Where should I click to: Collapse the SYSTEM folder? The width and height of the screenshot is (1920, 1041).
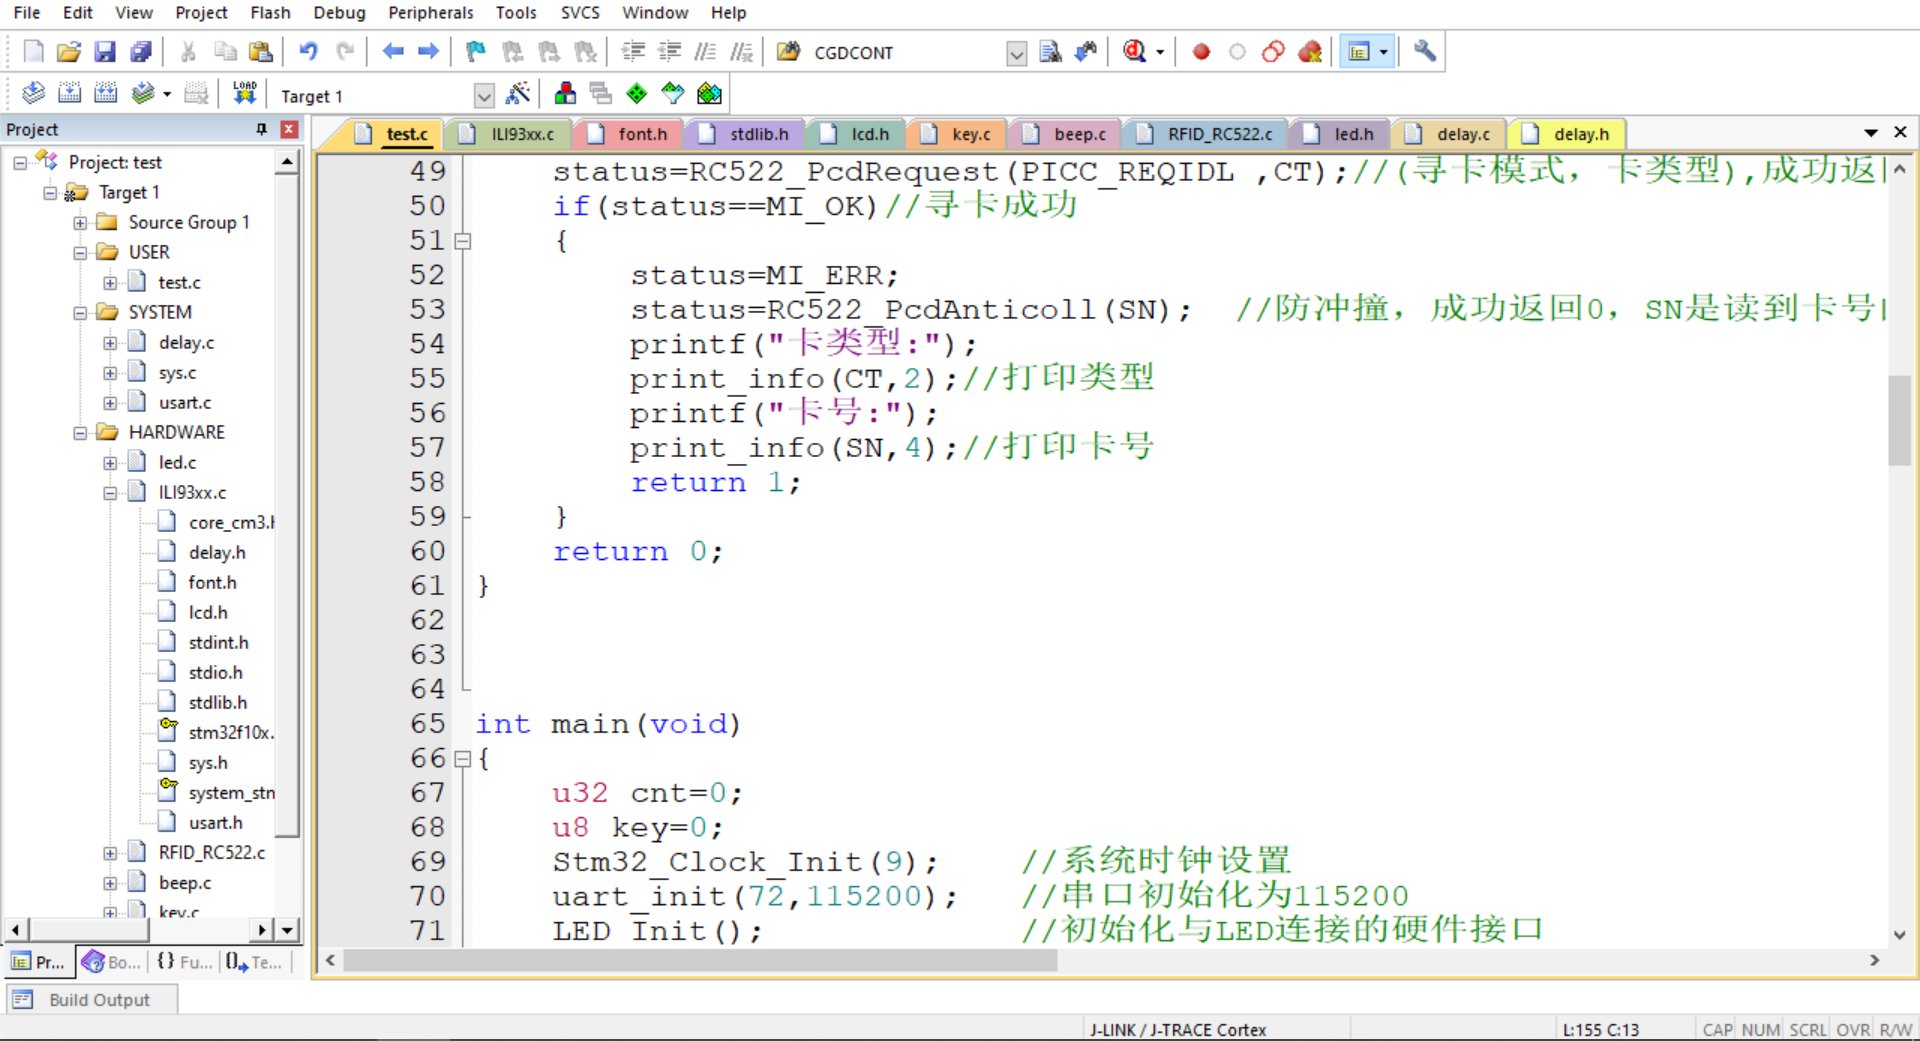coord(81,312)
